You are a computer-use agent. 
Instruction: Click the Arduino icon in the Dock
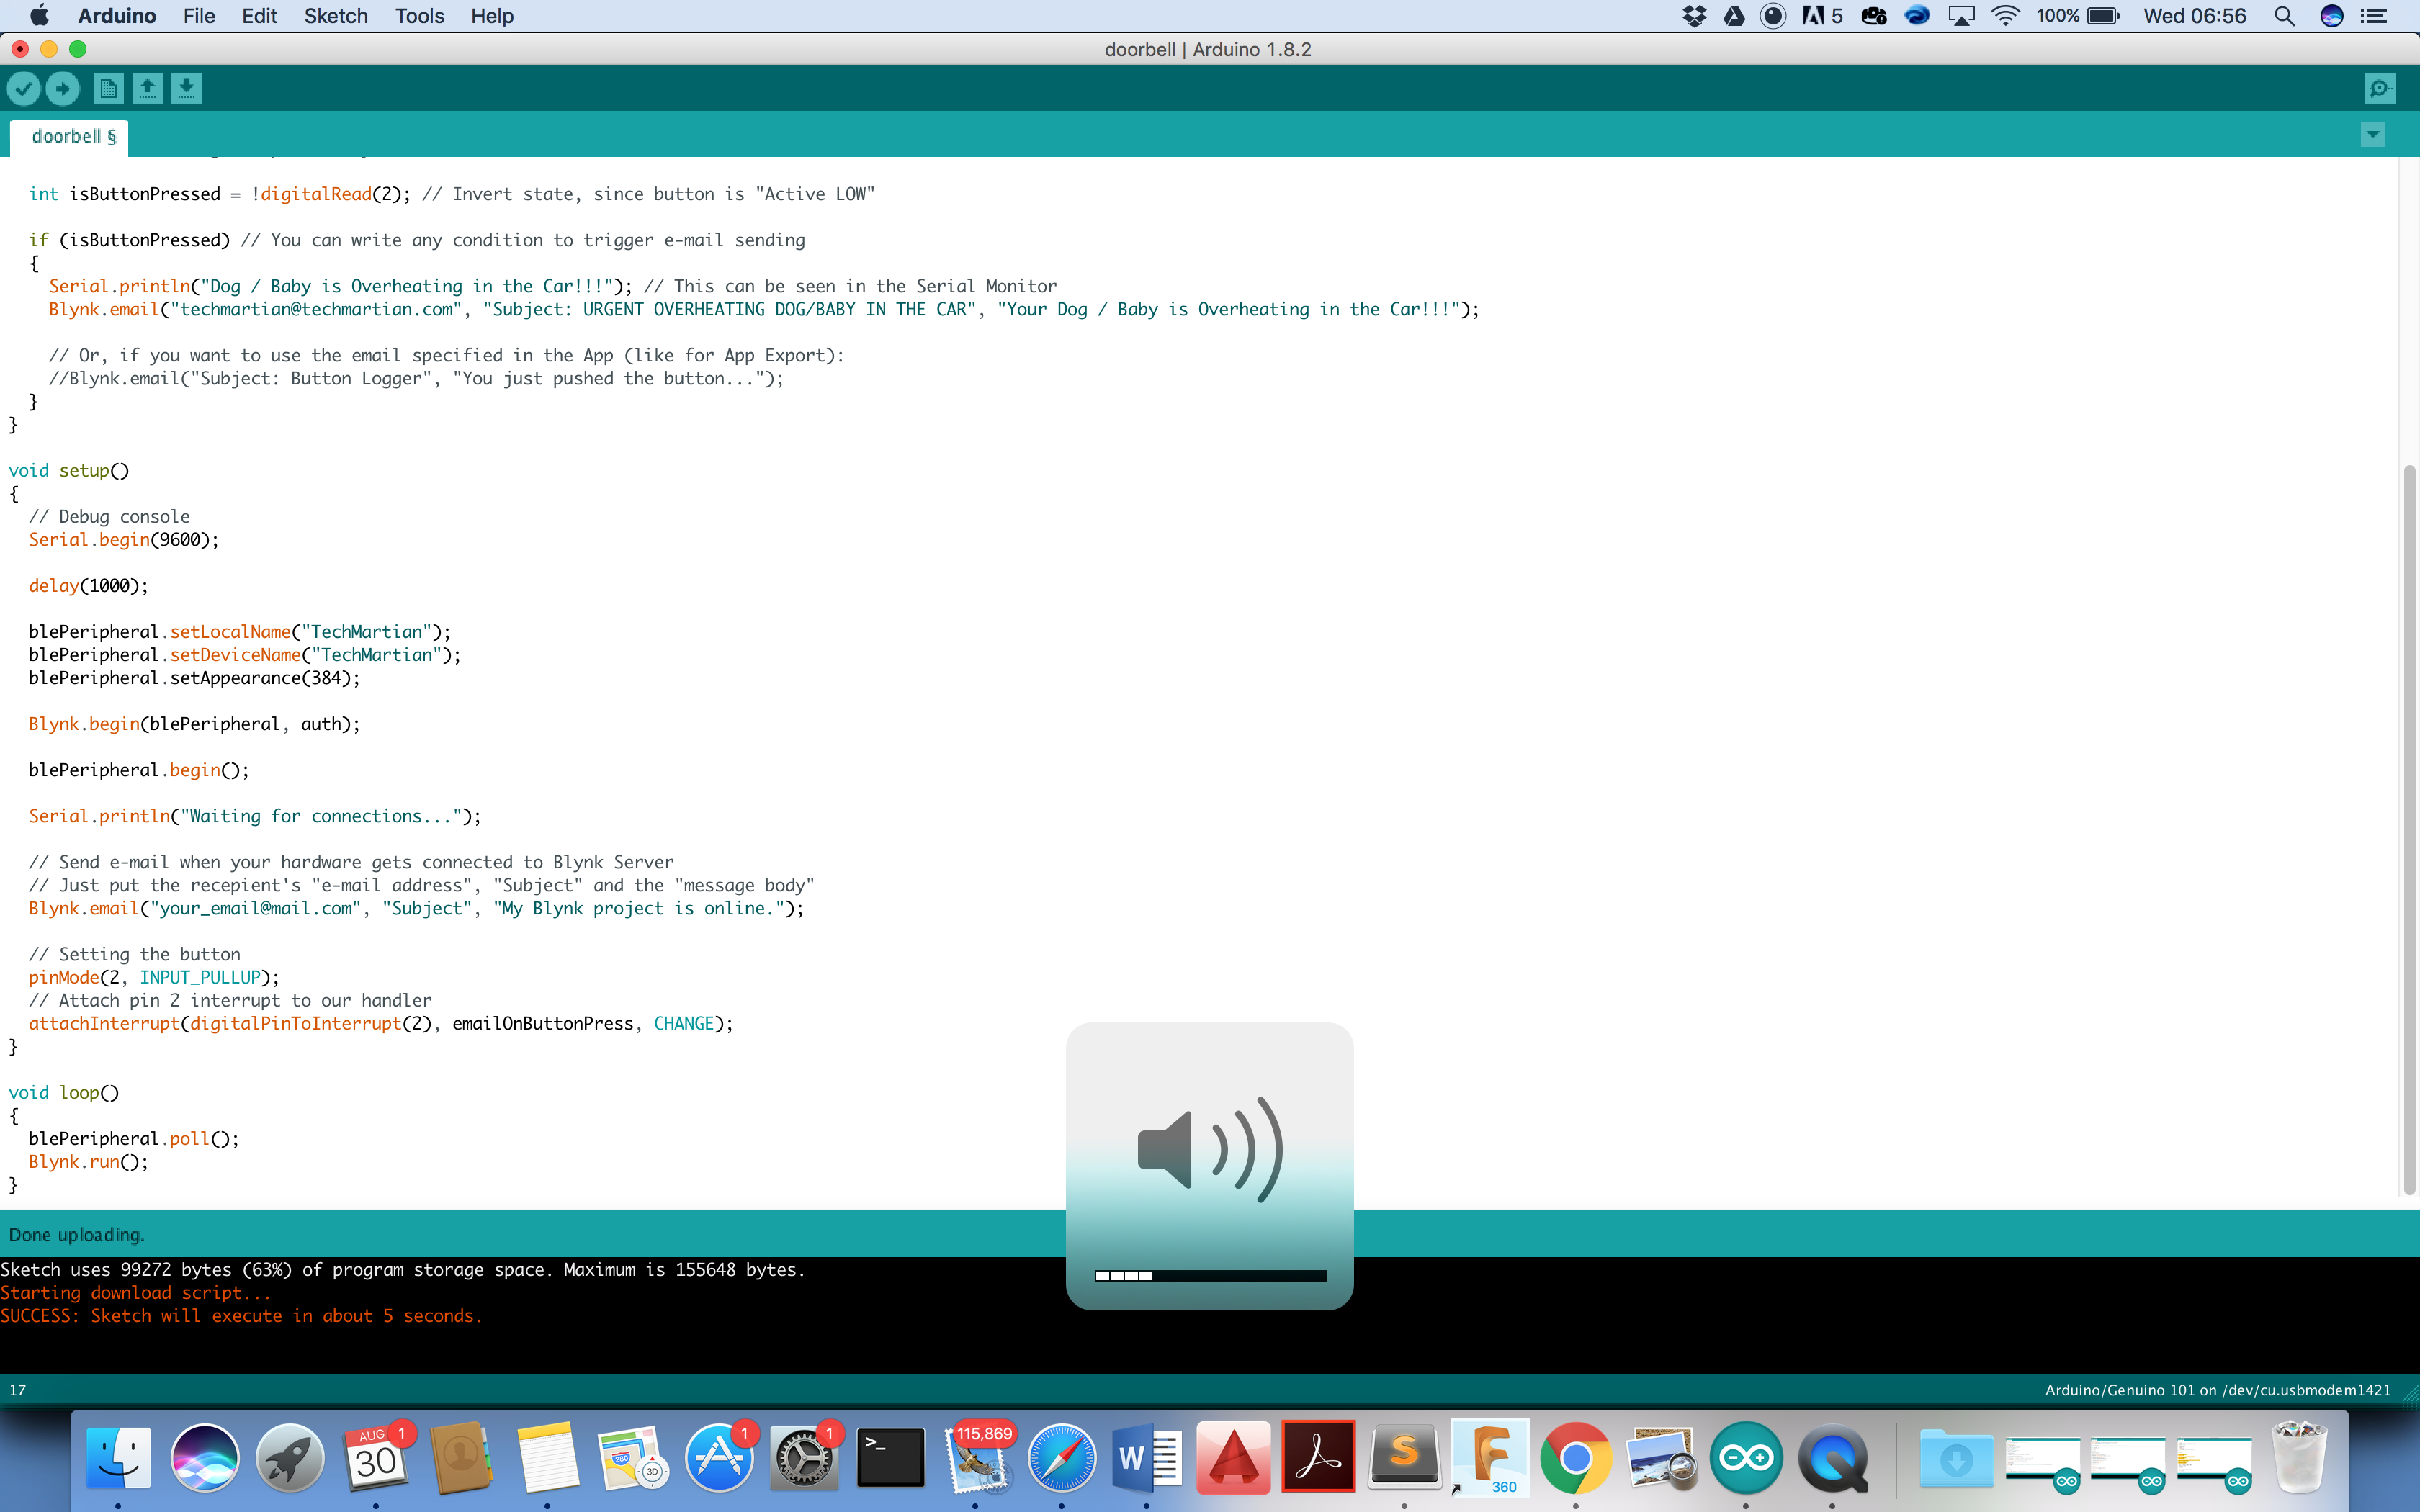[x=1747, y=1457]
